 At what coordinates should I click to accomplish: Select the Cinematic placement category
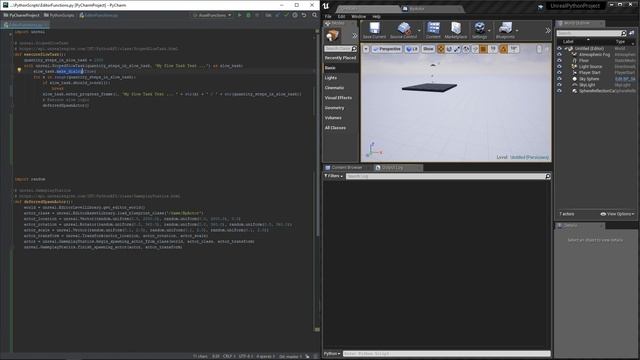[340, 88]
